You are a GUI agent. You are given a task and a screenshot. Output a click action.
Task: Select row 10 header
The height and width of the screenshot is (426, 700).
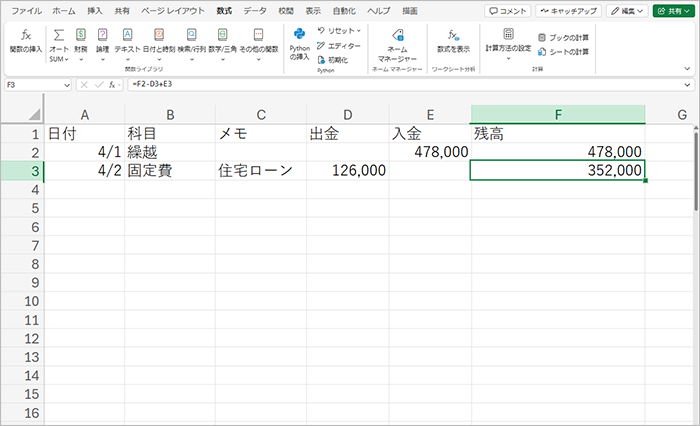tap(22, 301)
